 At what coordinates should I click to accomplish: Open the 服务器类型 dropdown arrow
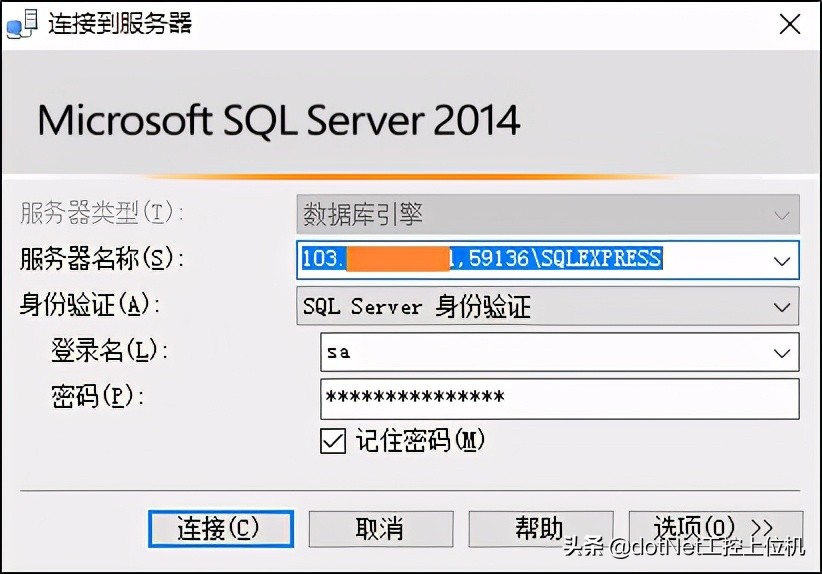pyautogui.click(x=781, y=214)
